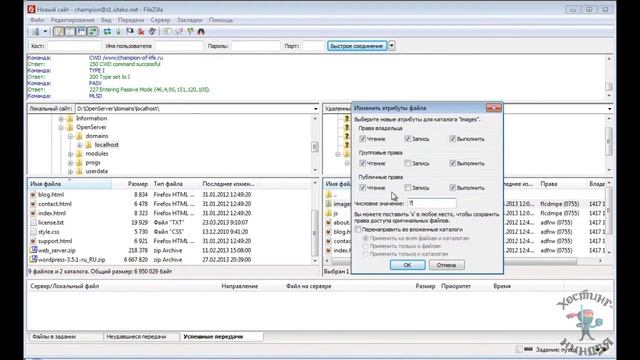This screenshot has height=360, width=640.
Task: Toggle message log display toolbar icon
Action: point(58,31)
